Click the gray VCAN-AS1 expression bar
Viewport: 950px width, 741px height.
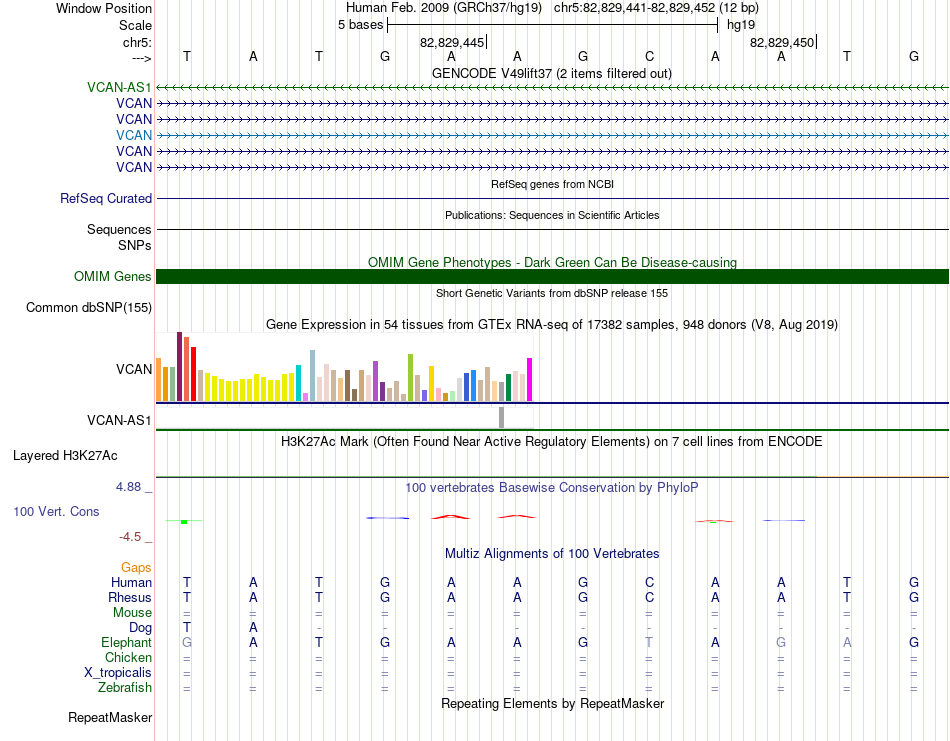tap(501, 417)
